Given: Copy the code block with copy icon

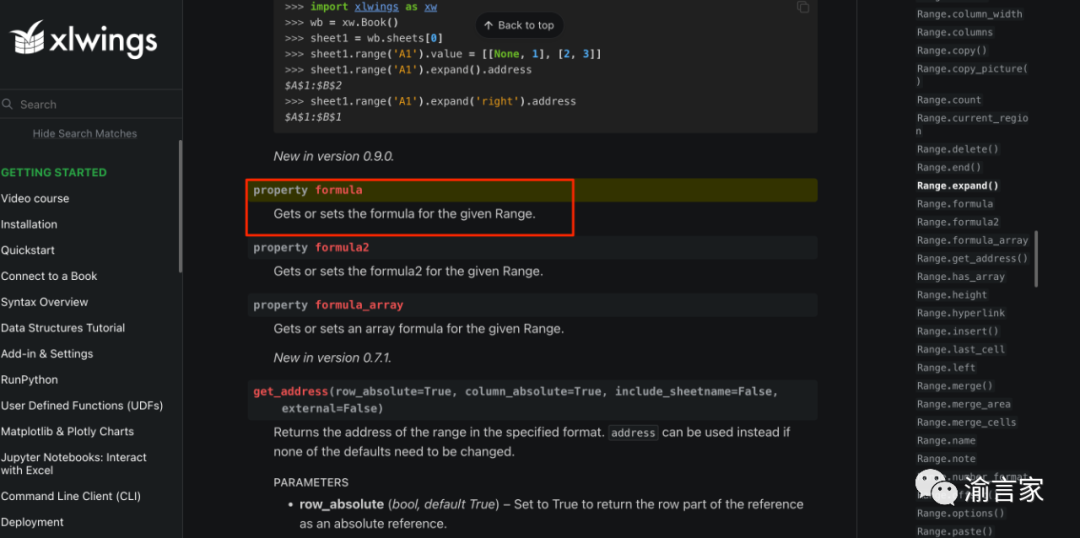Looking at the screenshot, I should (803, 8).
